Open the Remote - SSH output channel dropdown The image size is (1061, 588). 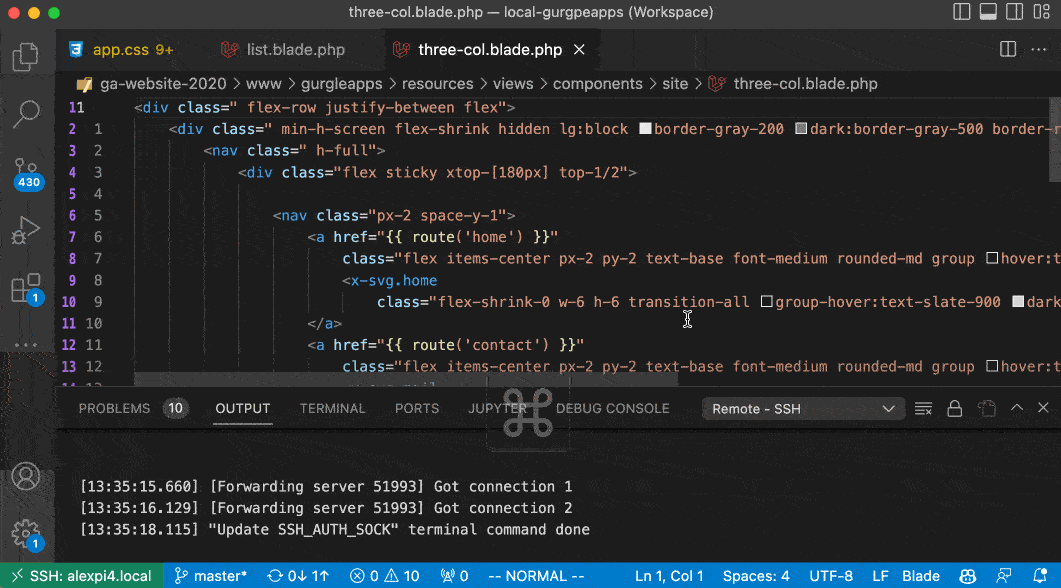pos(802,408)
